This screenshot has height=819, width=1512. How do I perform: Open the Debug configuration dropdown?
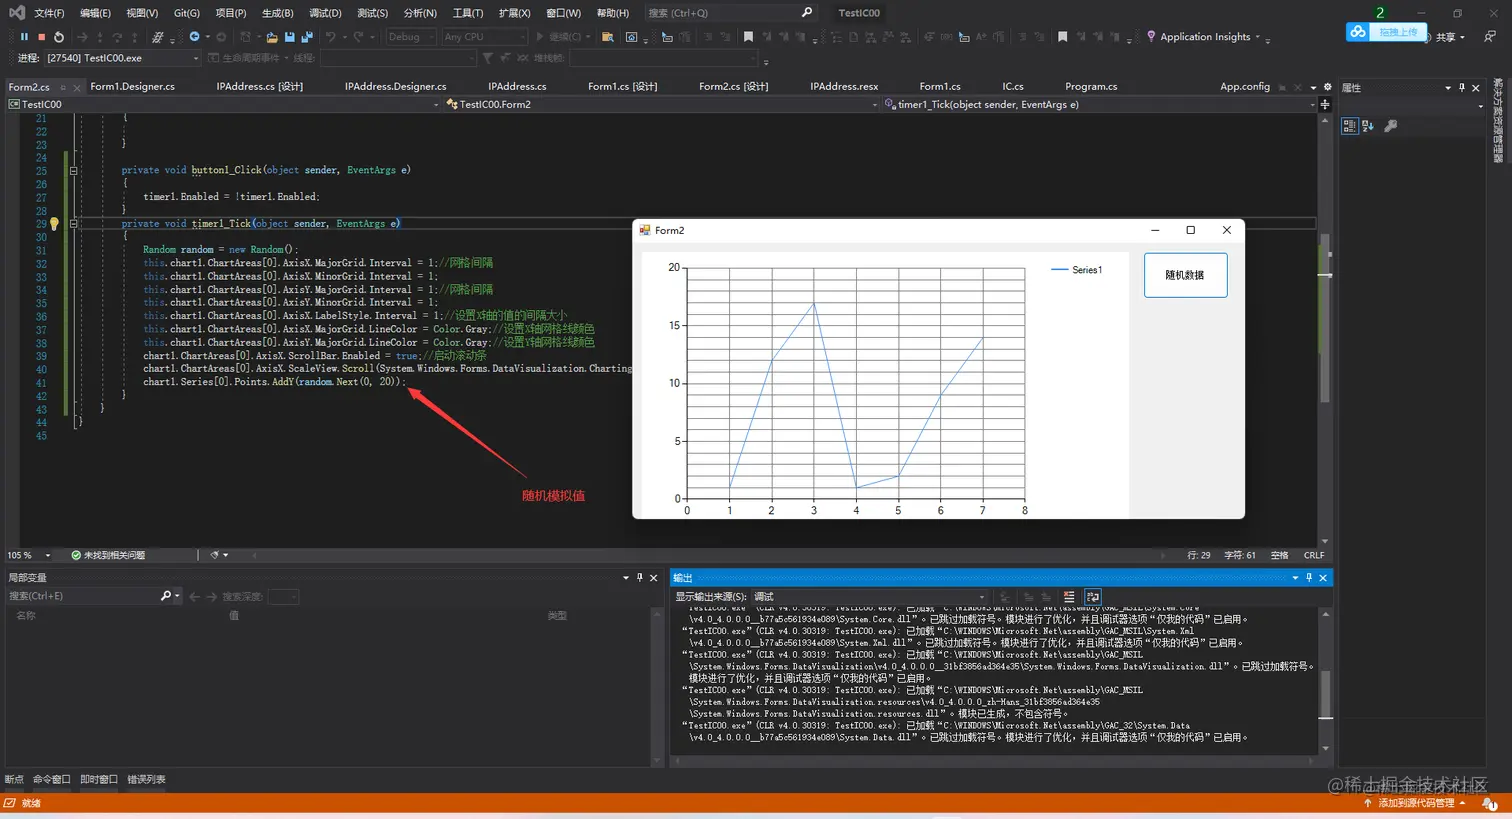point(410,37)
